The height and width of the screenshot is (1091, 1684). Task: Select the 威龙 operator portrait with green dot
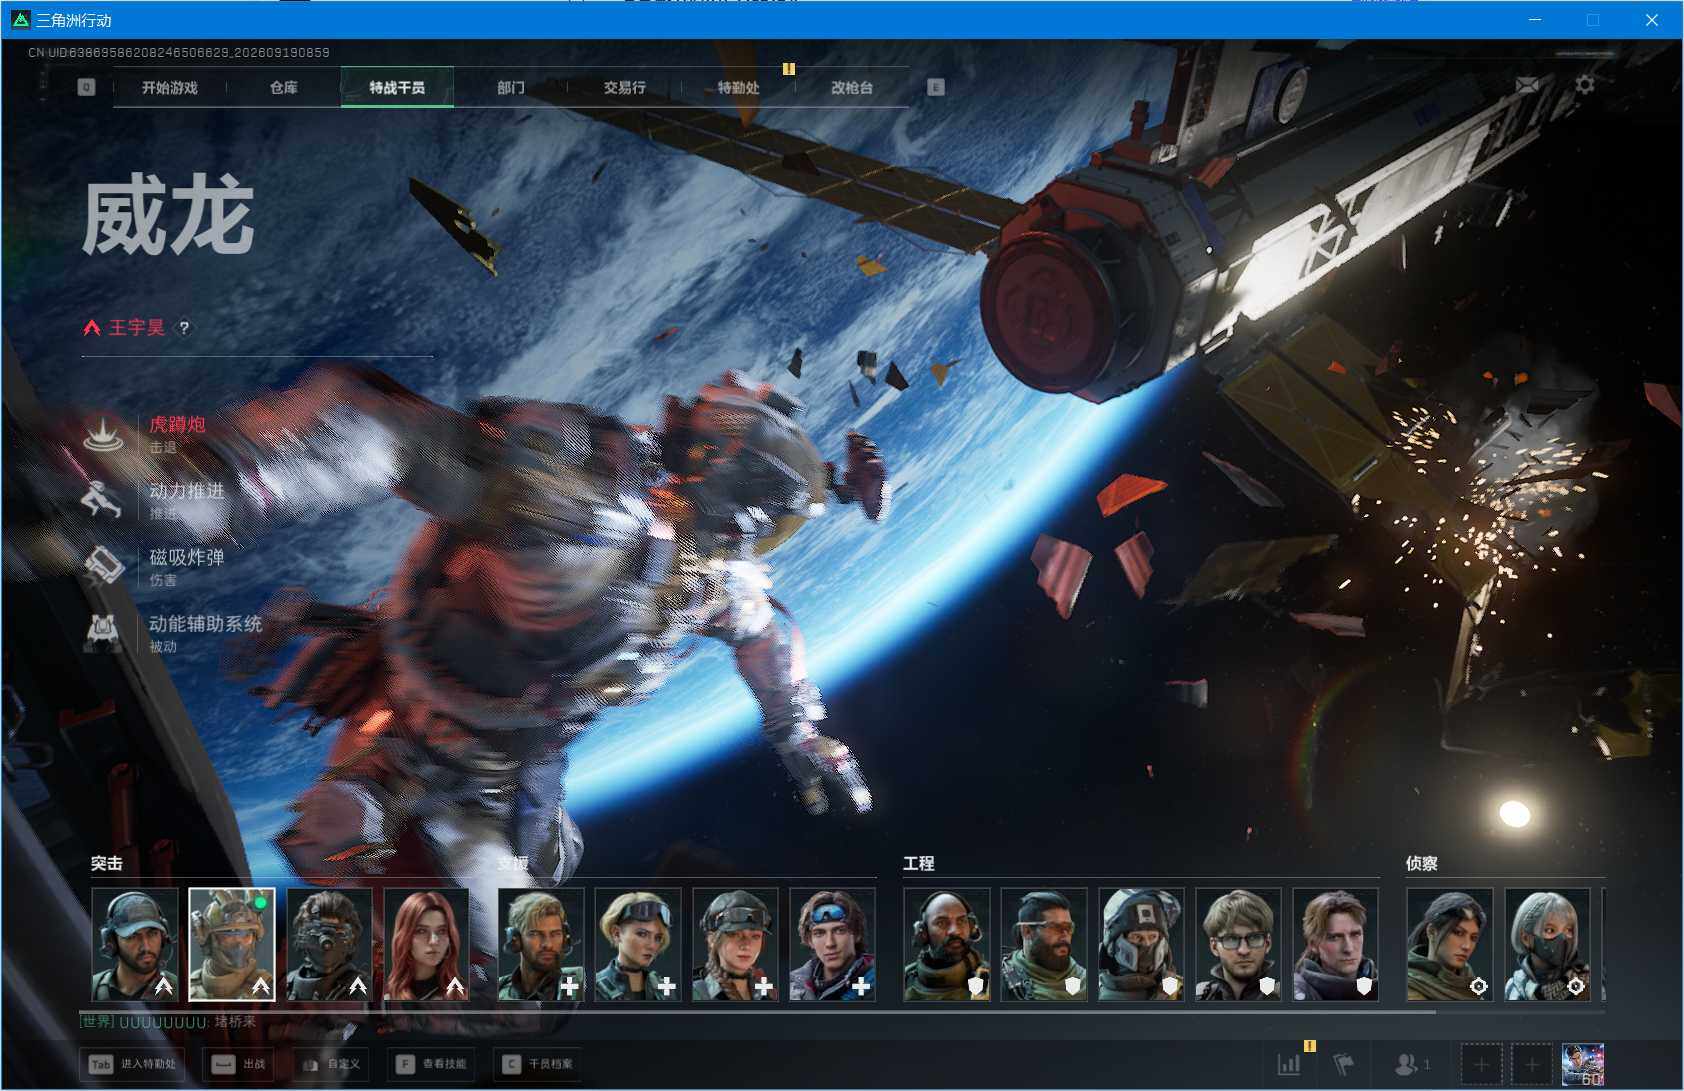coord(232,944)
